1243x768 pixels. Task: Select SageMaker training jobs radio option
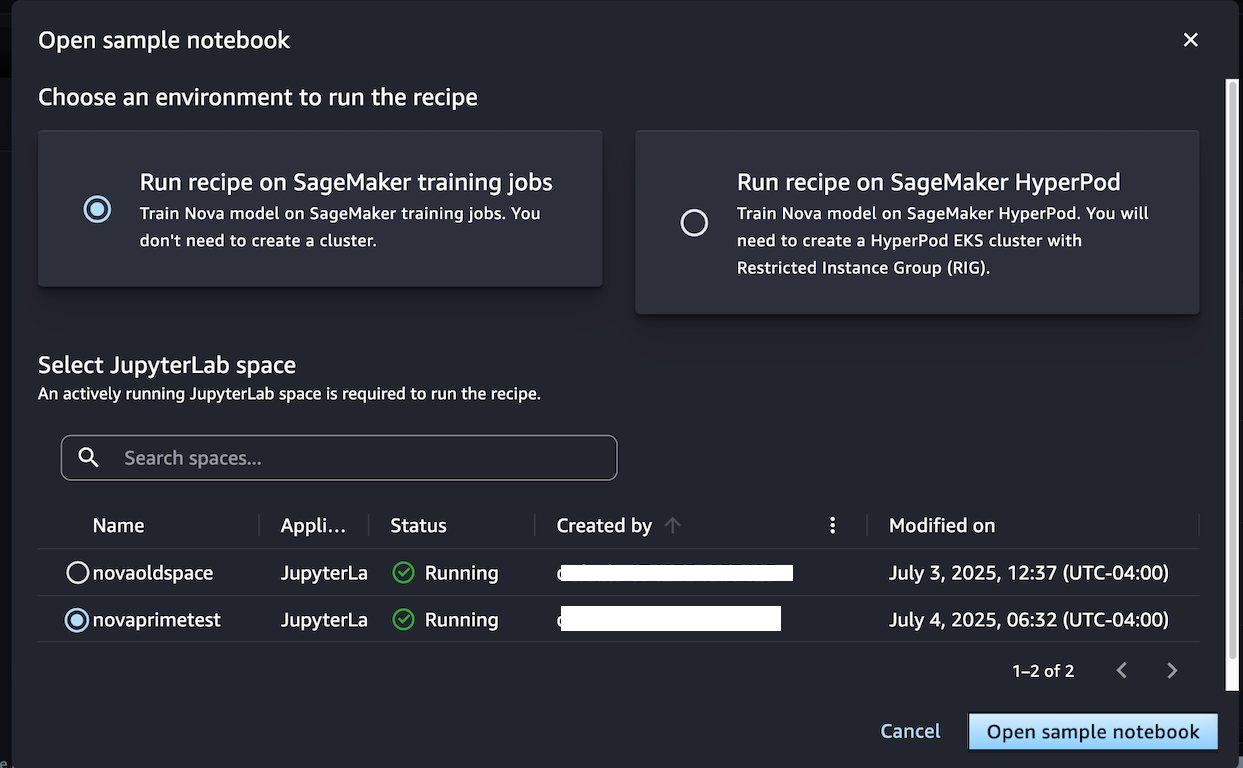pos(97,209)
